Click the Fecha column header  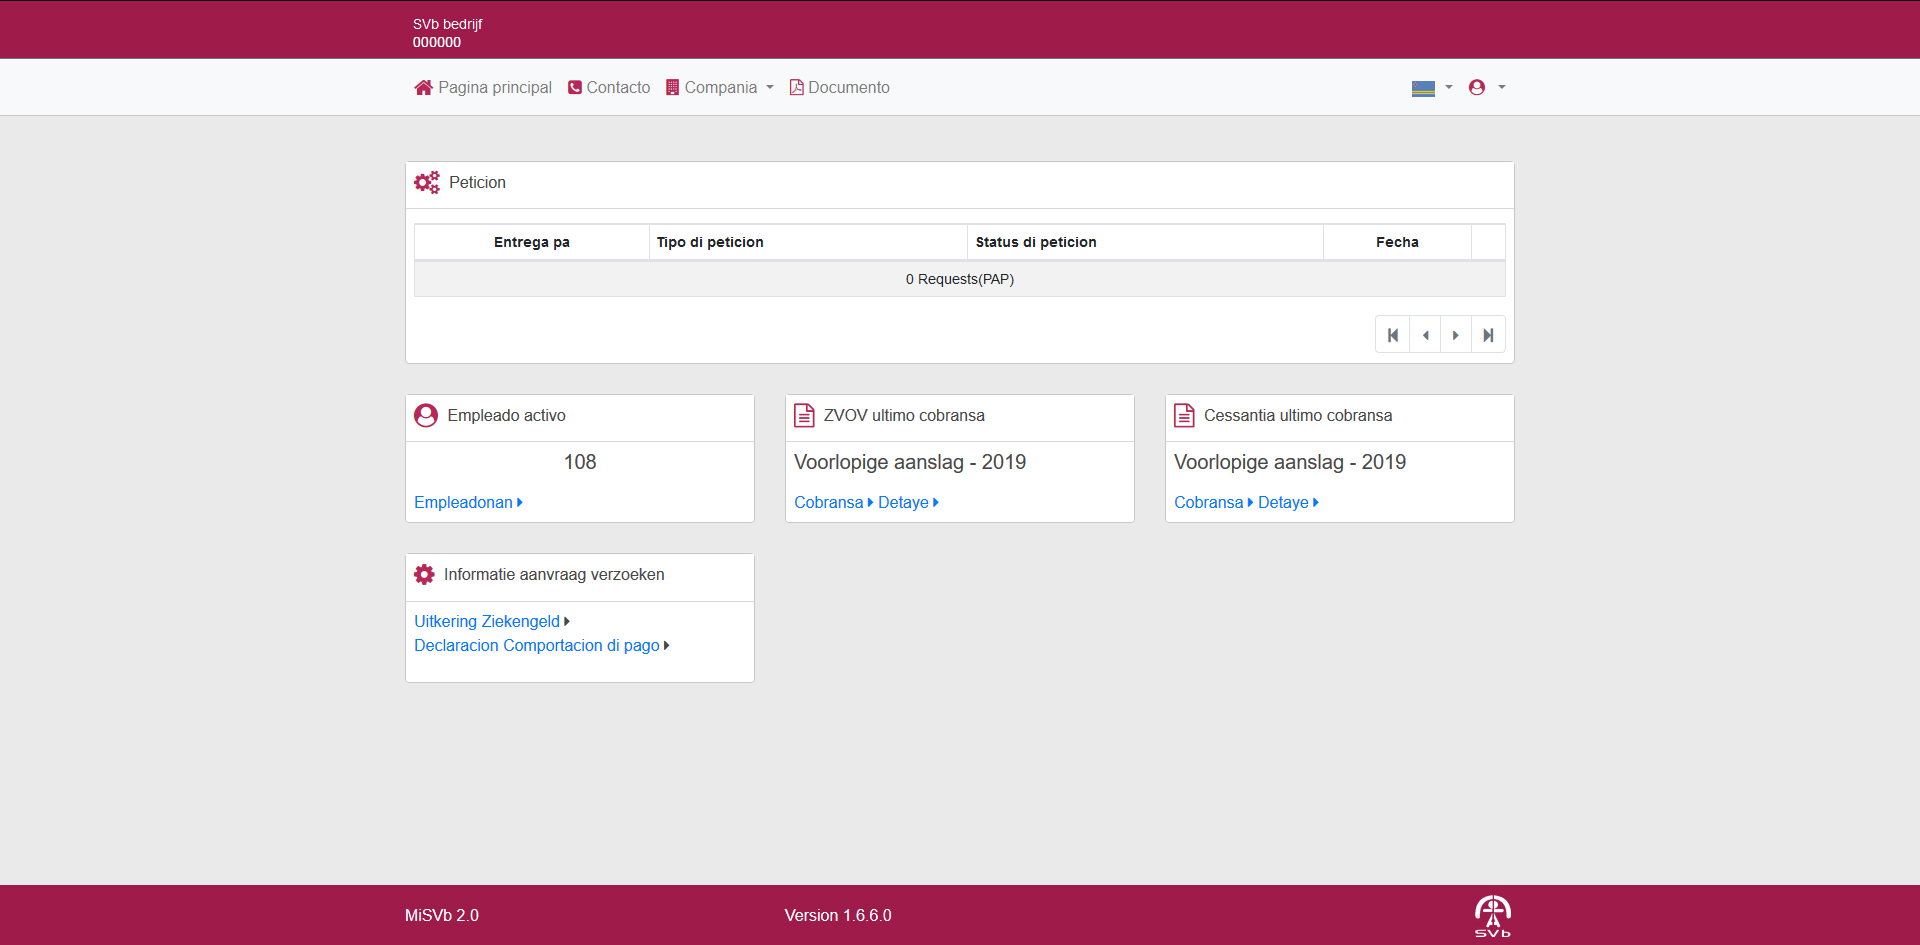pos(1396,242)
